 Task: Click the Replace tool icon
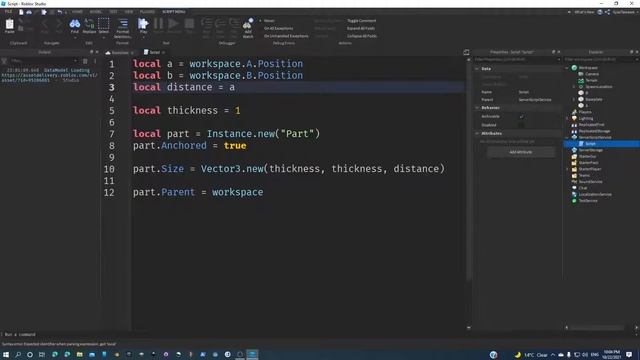89,25
